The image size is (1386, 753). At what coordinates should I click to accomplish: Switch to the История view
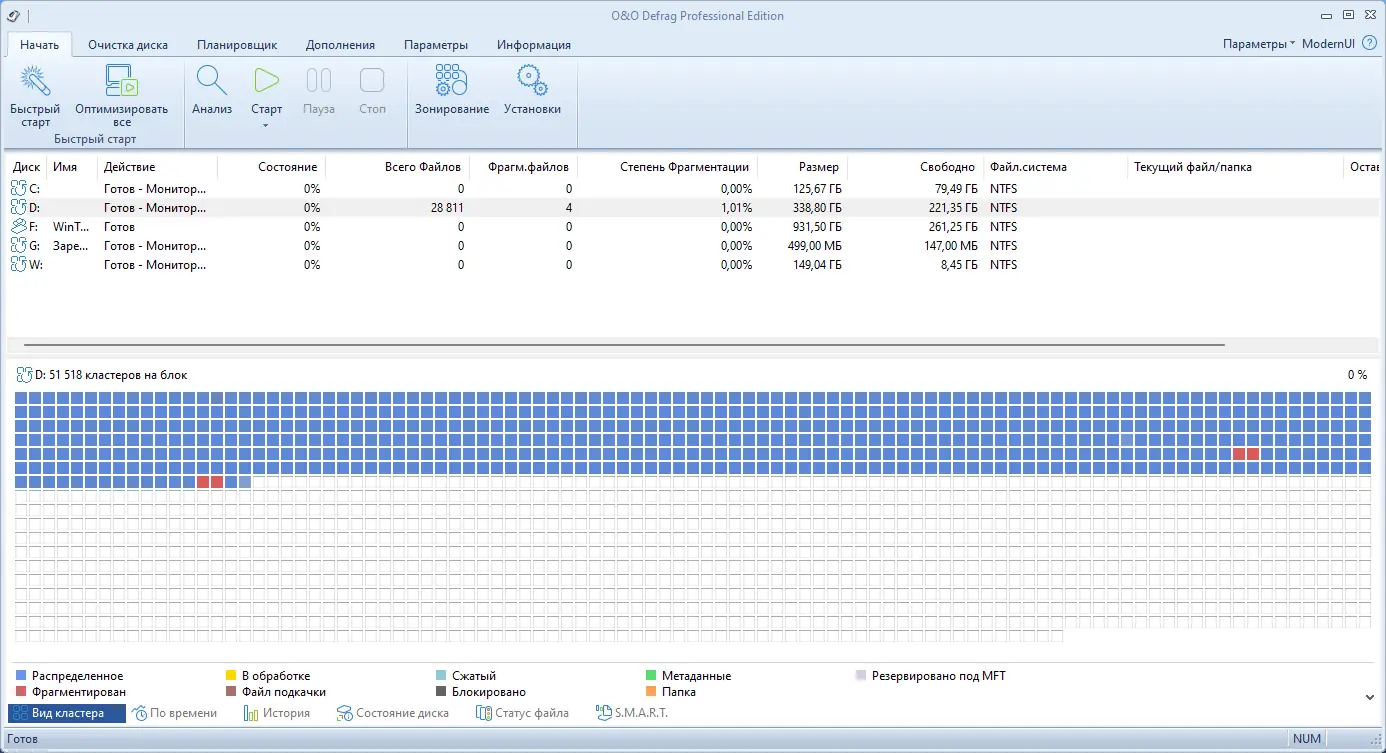point(278,712)
